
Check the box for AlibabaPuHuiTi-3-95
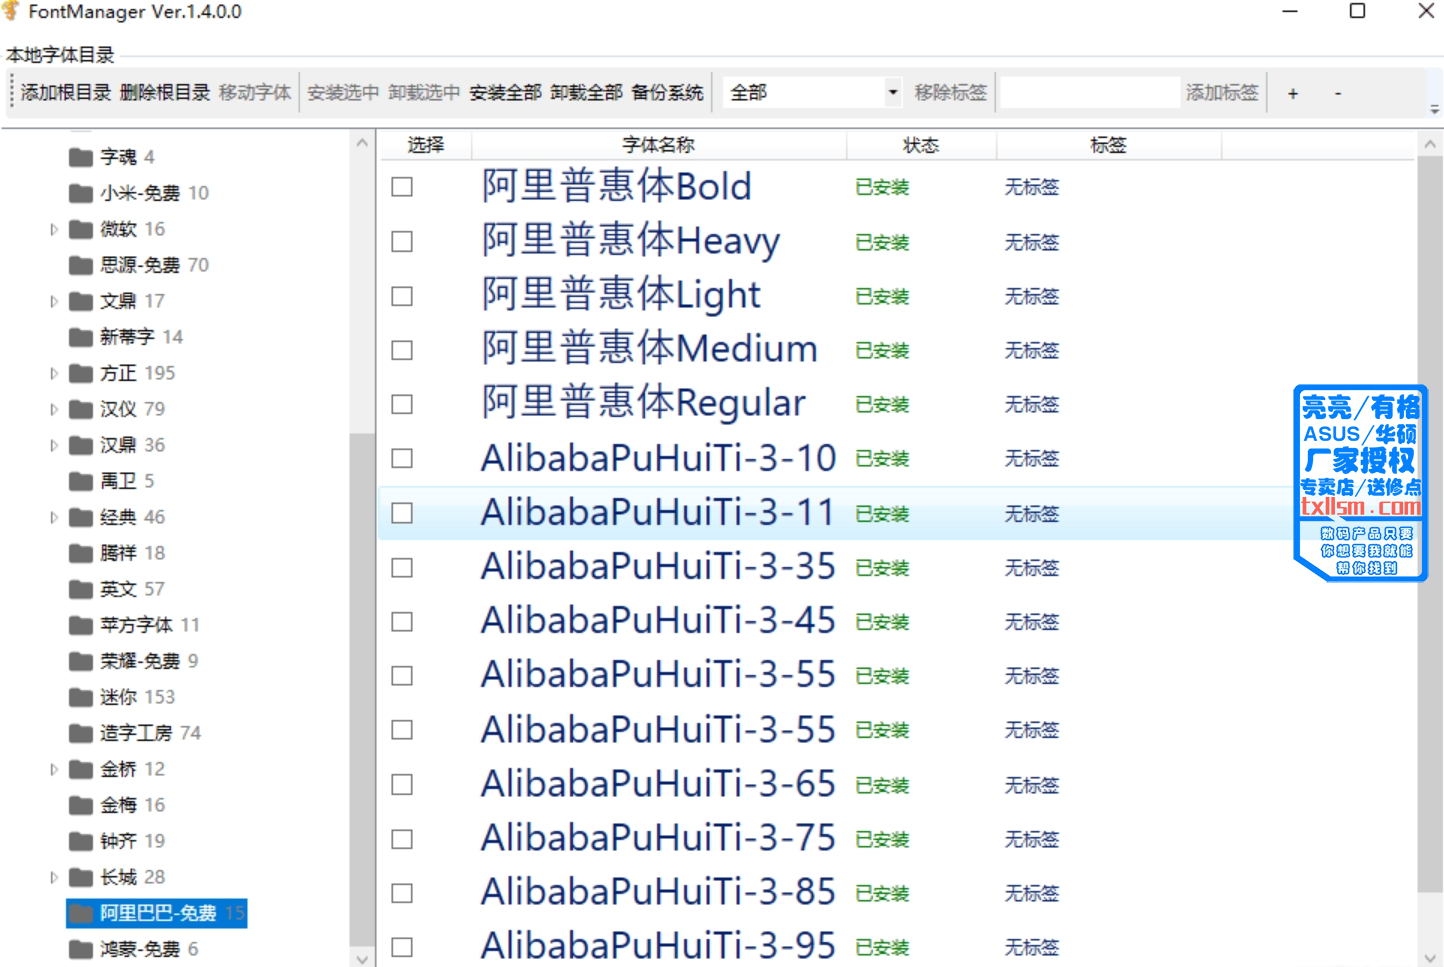402,947
